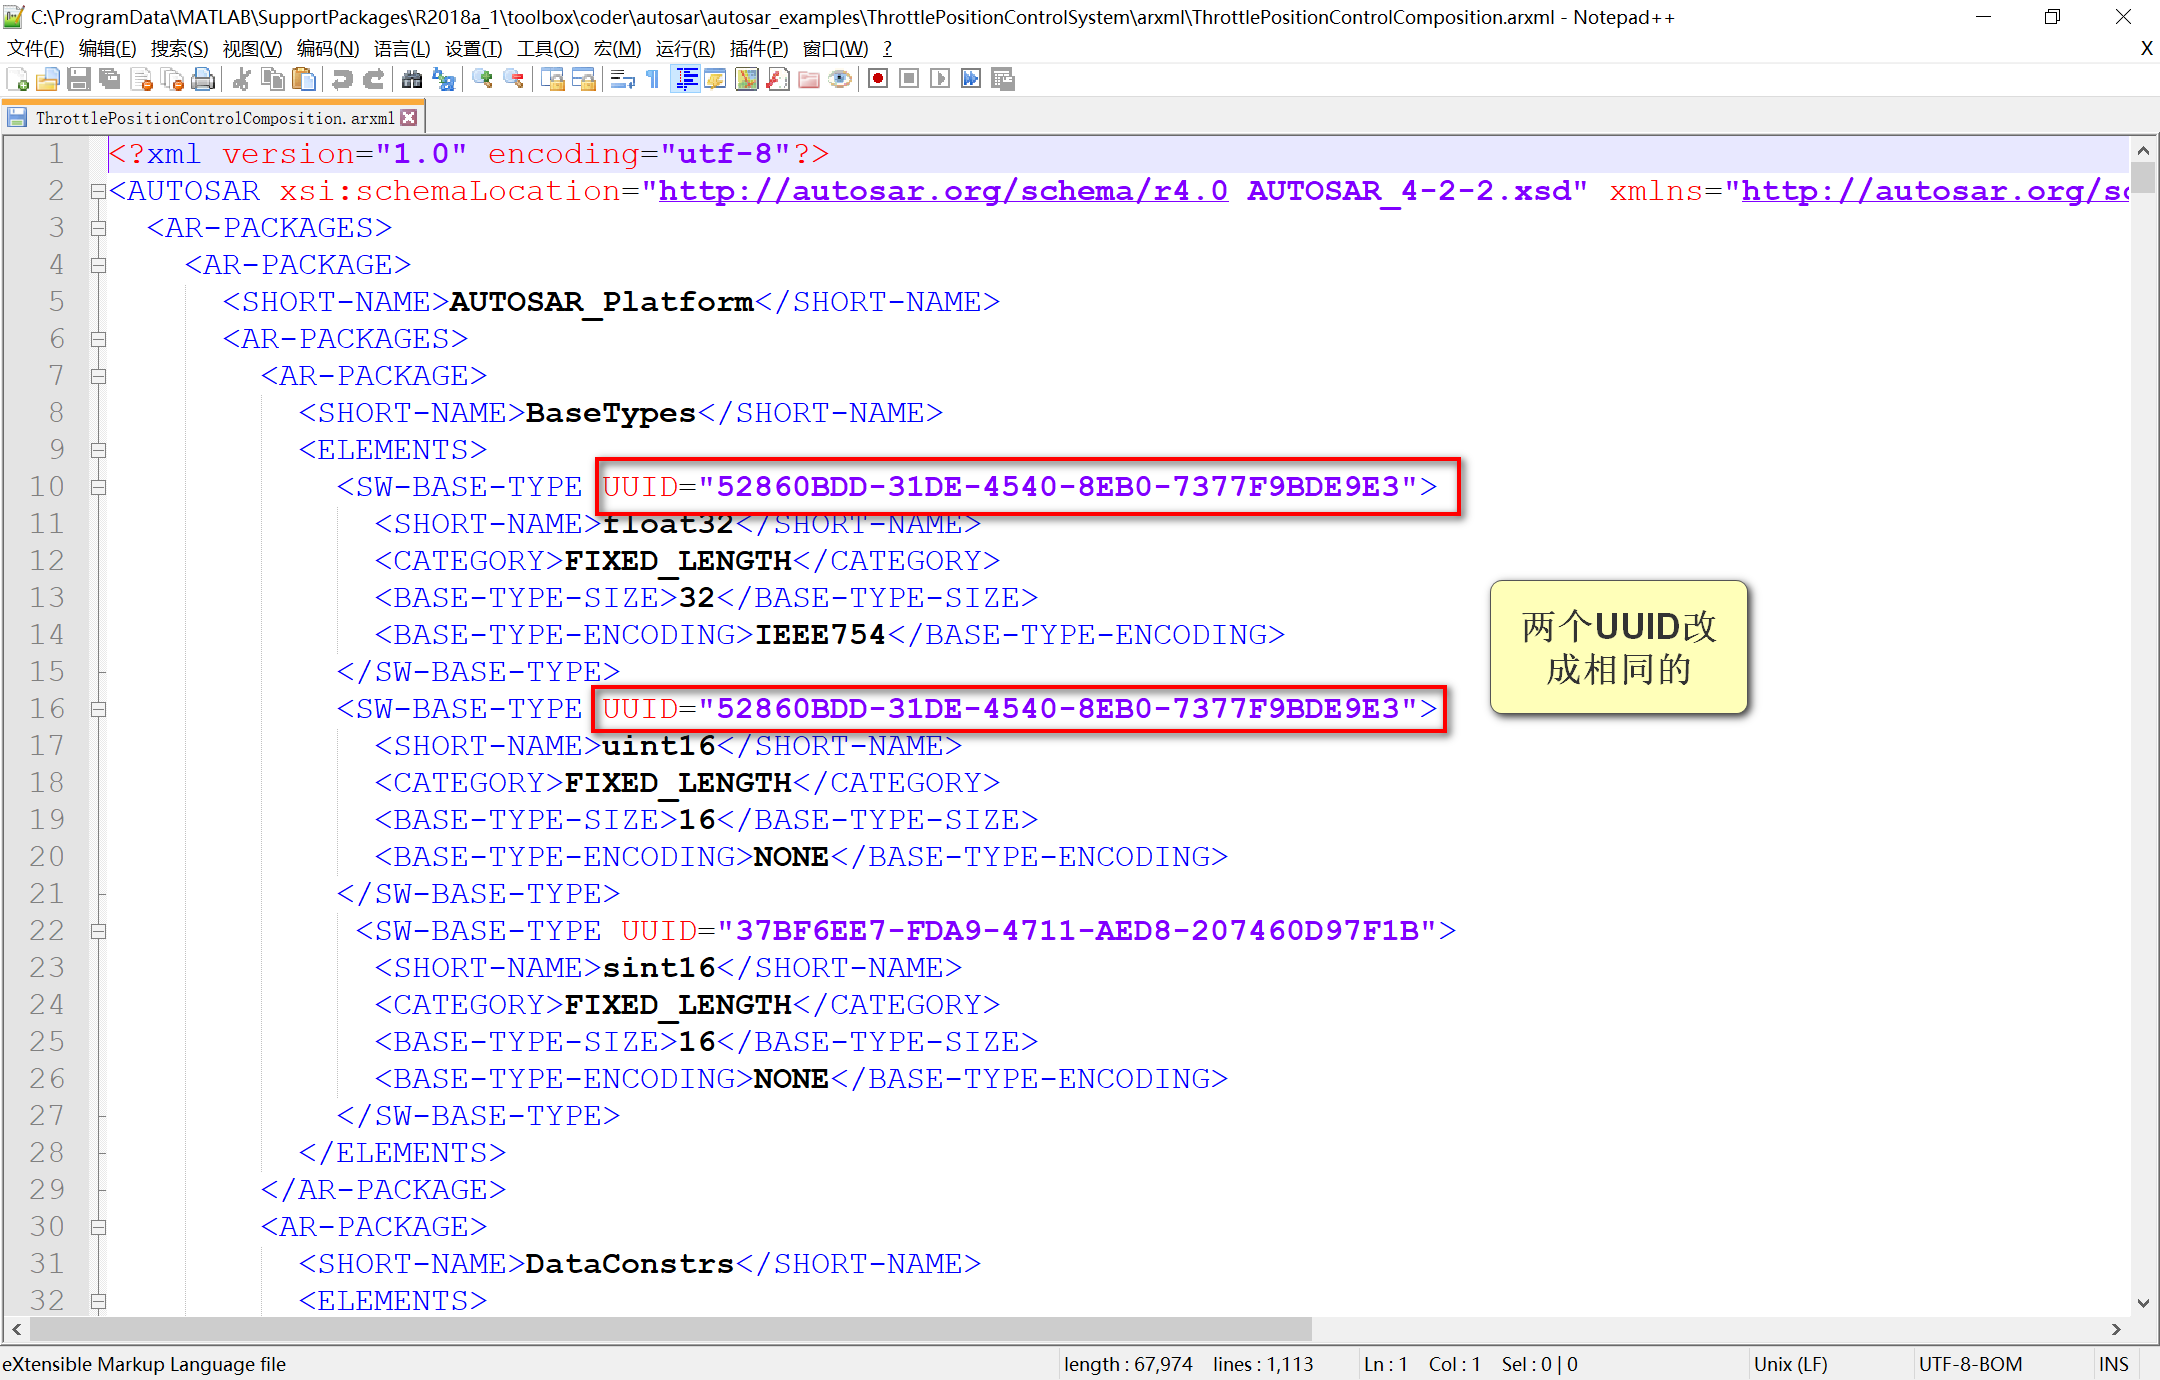The width and height of the screenshot is (2160, 1380).
Task: Open the 语言(L) menu
Action: pos(401,48)
